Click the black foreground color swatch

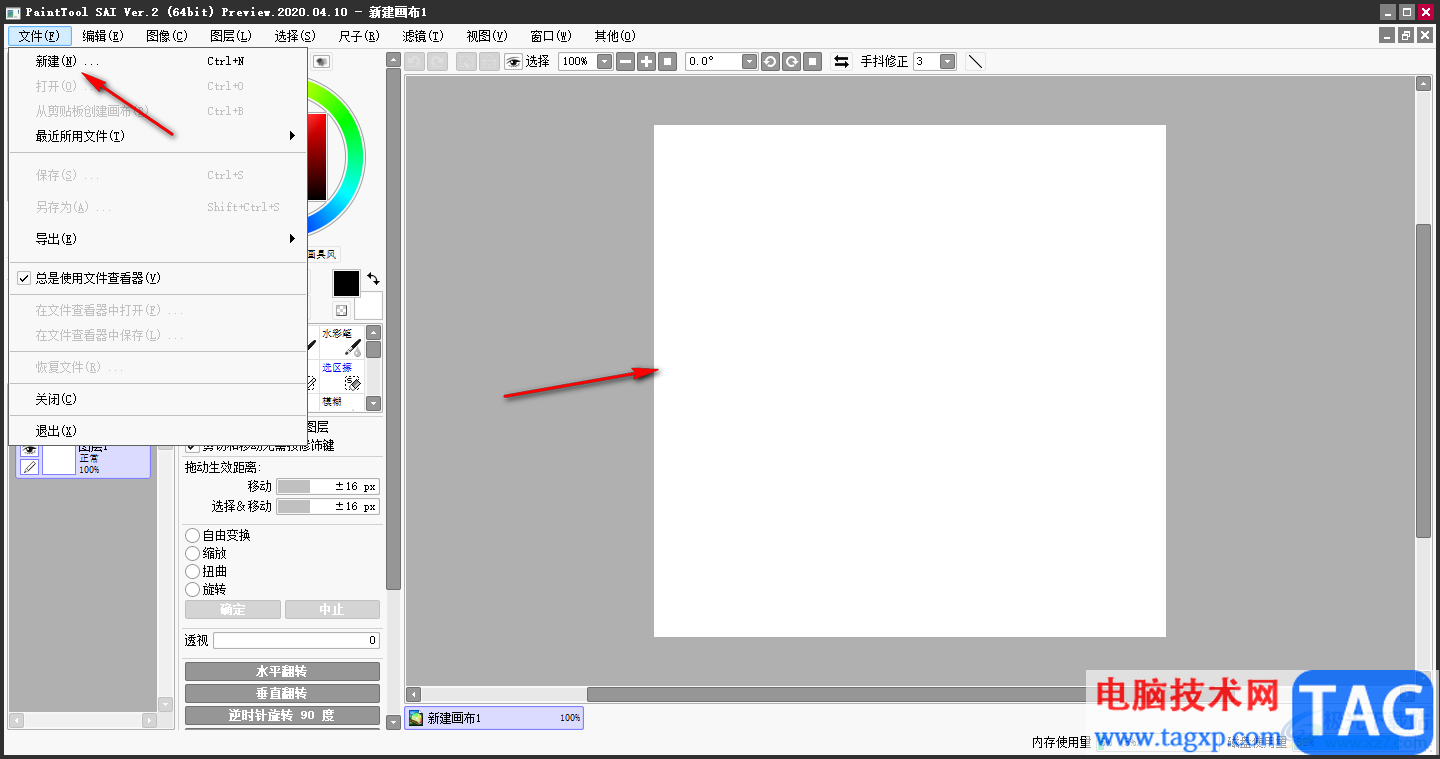click(x=347, y=283)
